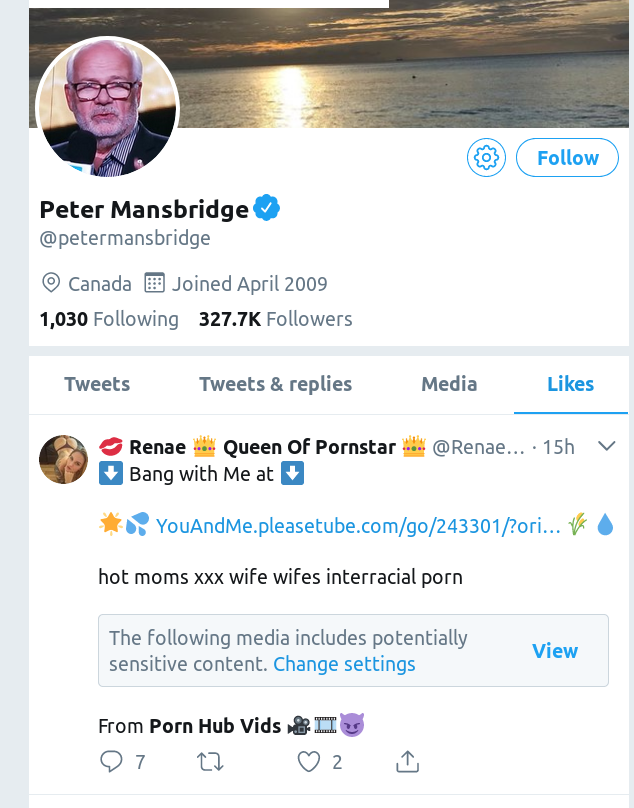Viewport: 634px width, 808px height.
Task: Click the joined date calendar icon
Action: coord(154,283)
